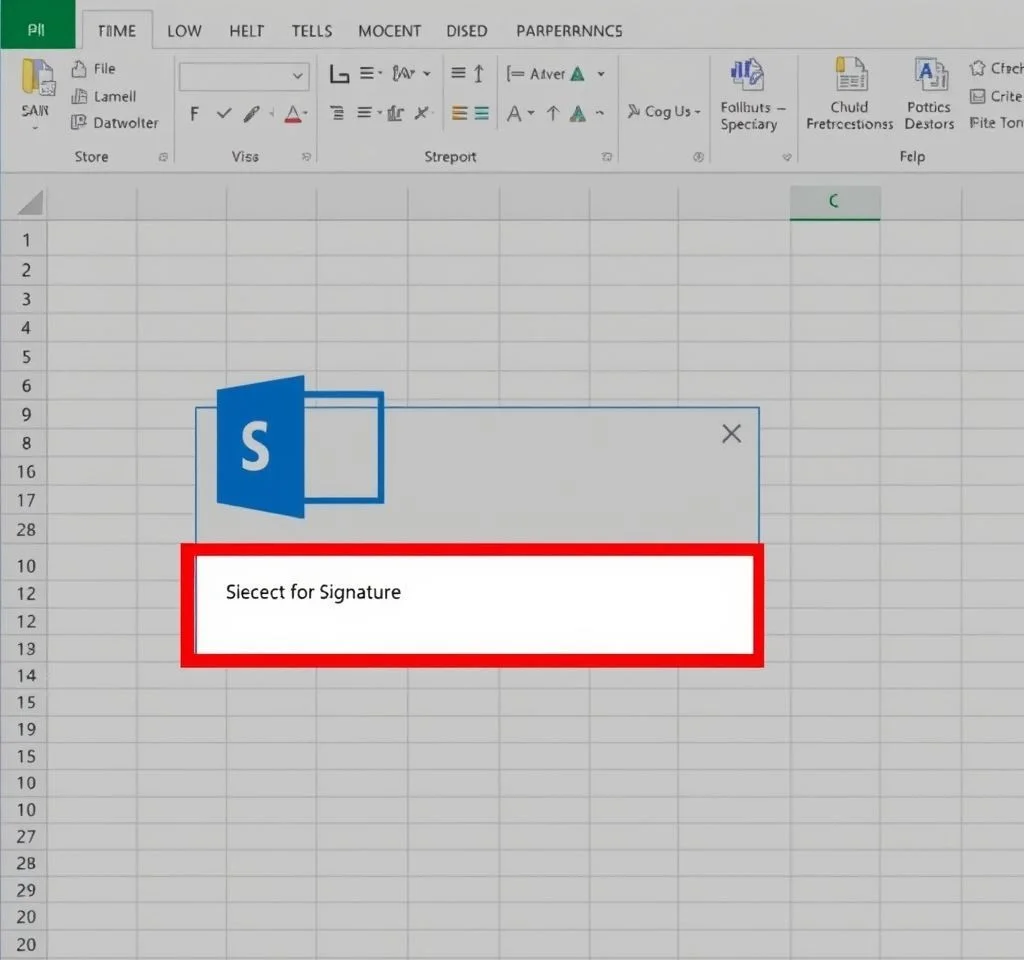
Task: Select the pencil brush icon in Viss group
Action: 251,114
